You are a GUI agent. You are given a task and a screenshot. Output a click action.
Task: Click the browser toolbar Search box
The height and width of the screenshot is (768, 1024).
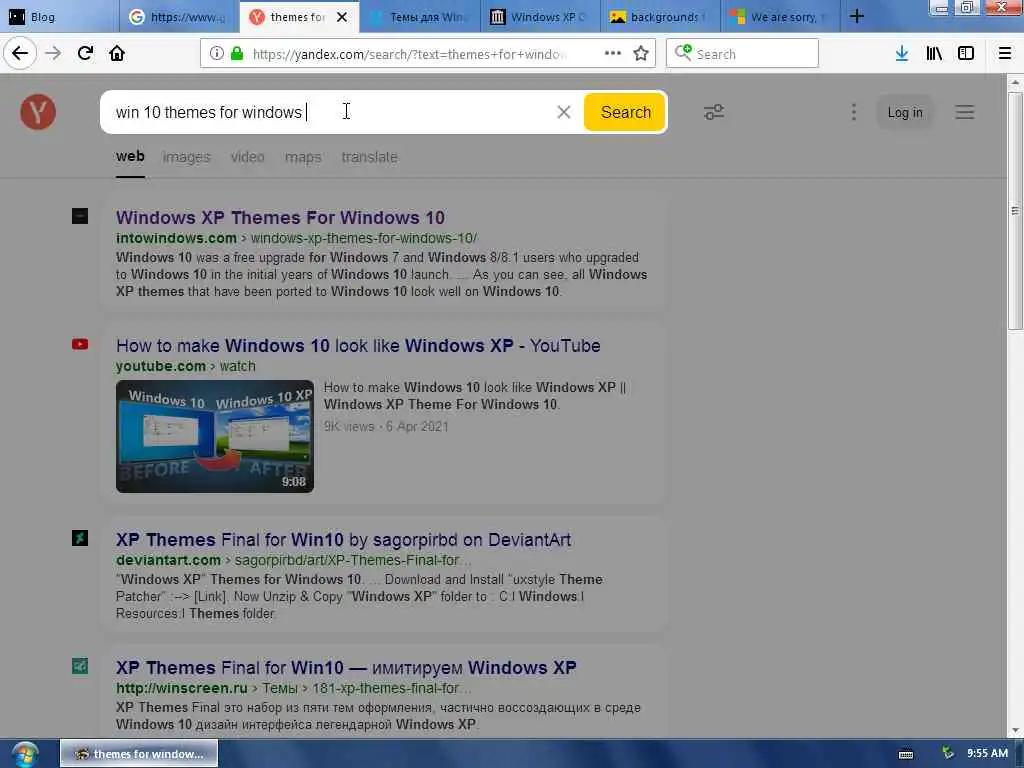(x=742, y=54)
